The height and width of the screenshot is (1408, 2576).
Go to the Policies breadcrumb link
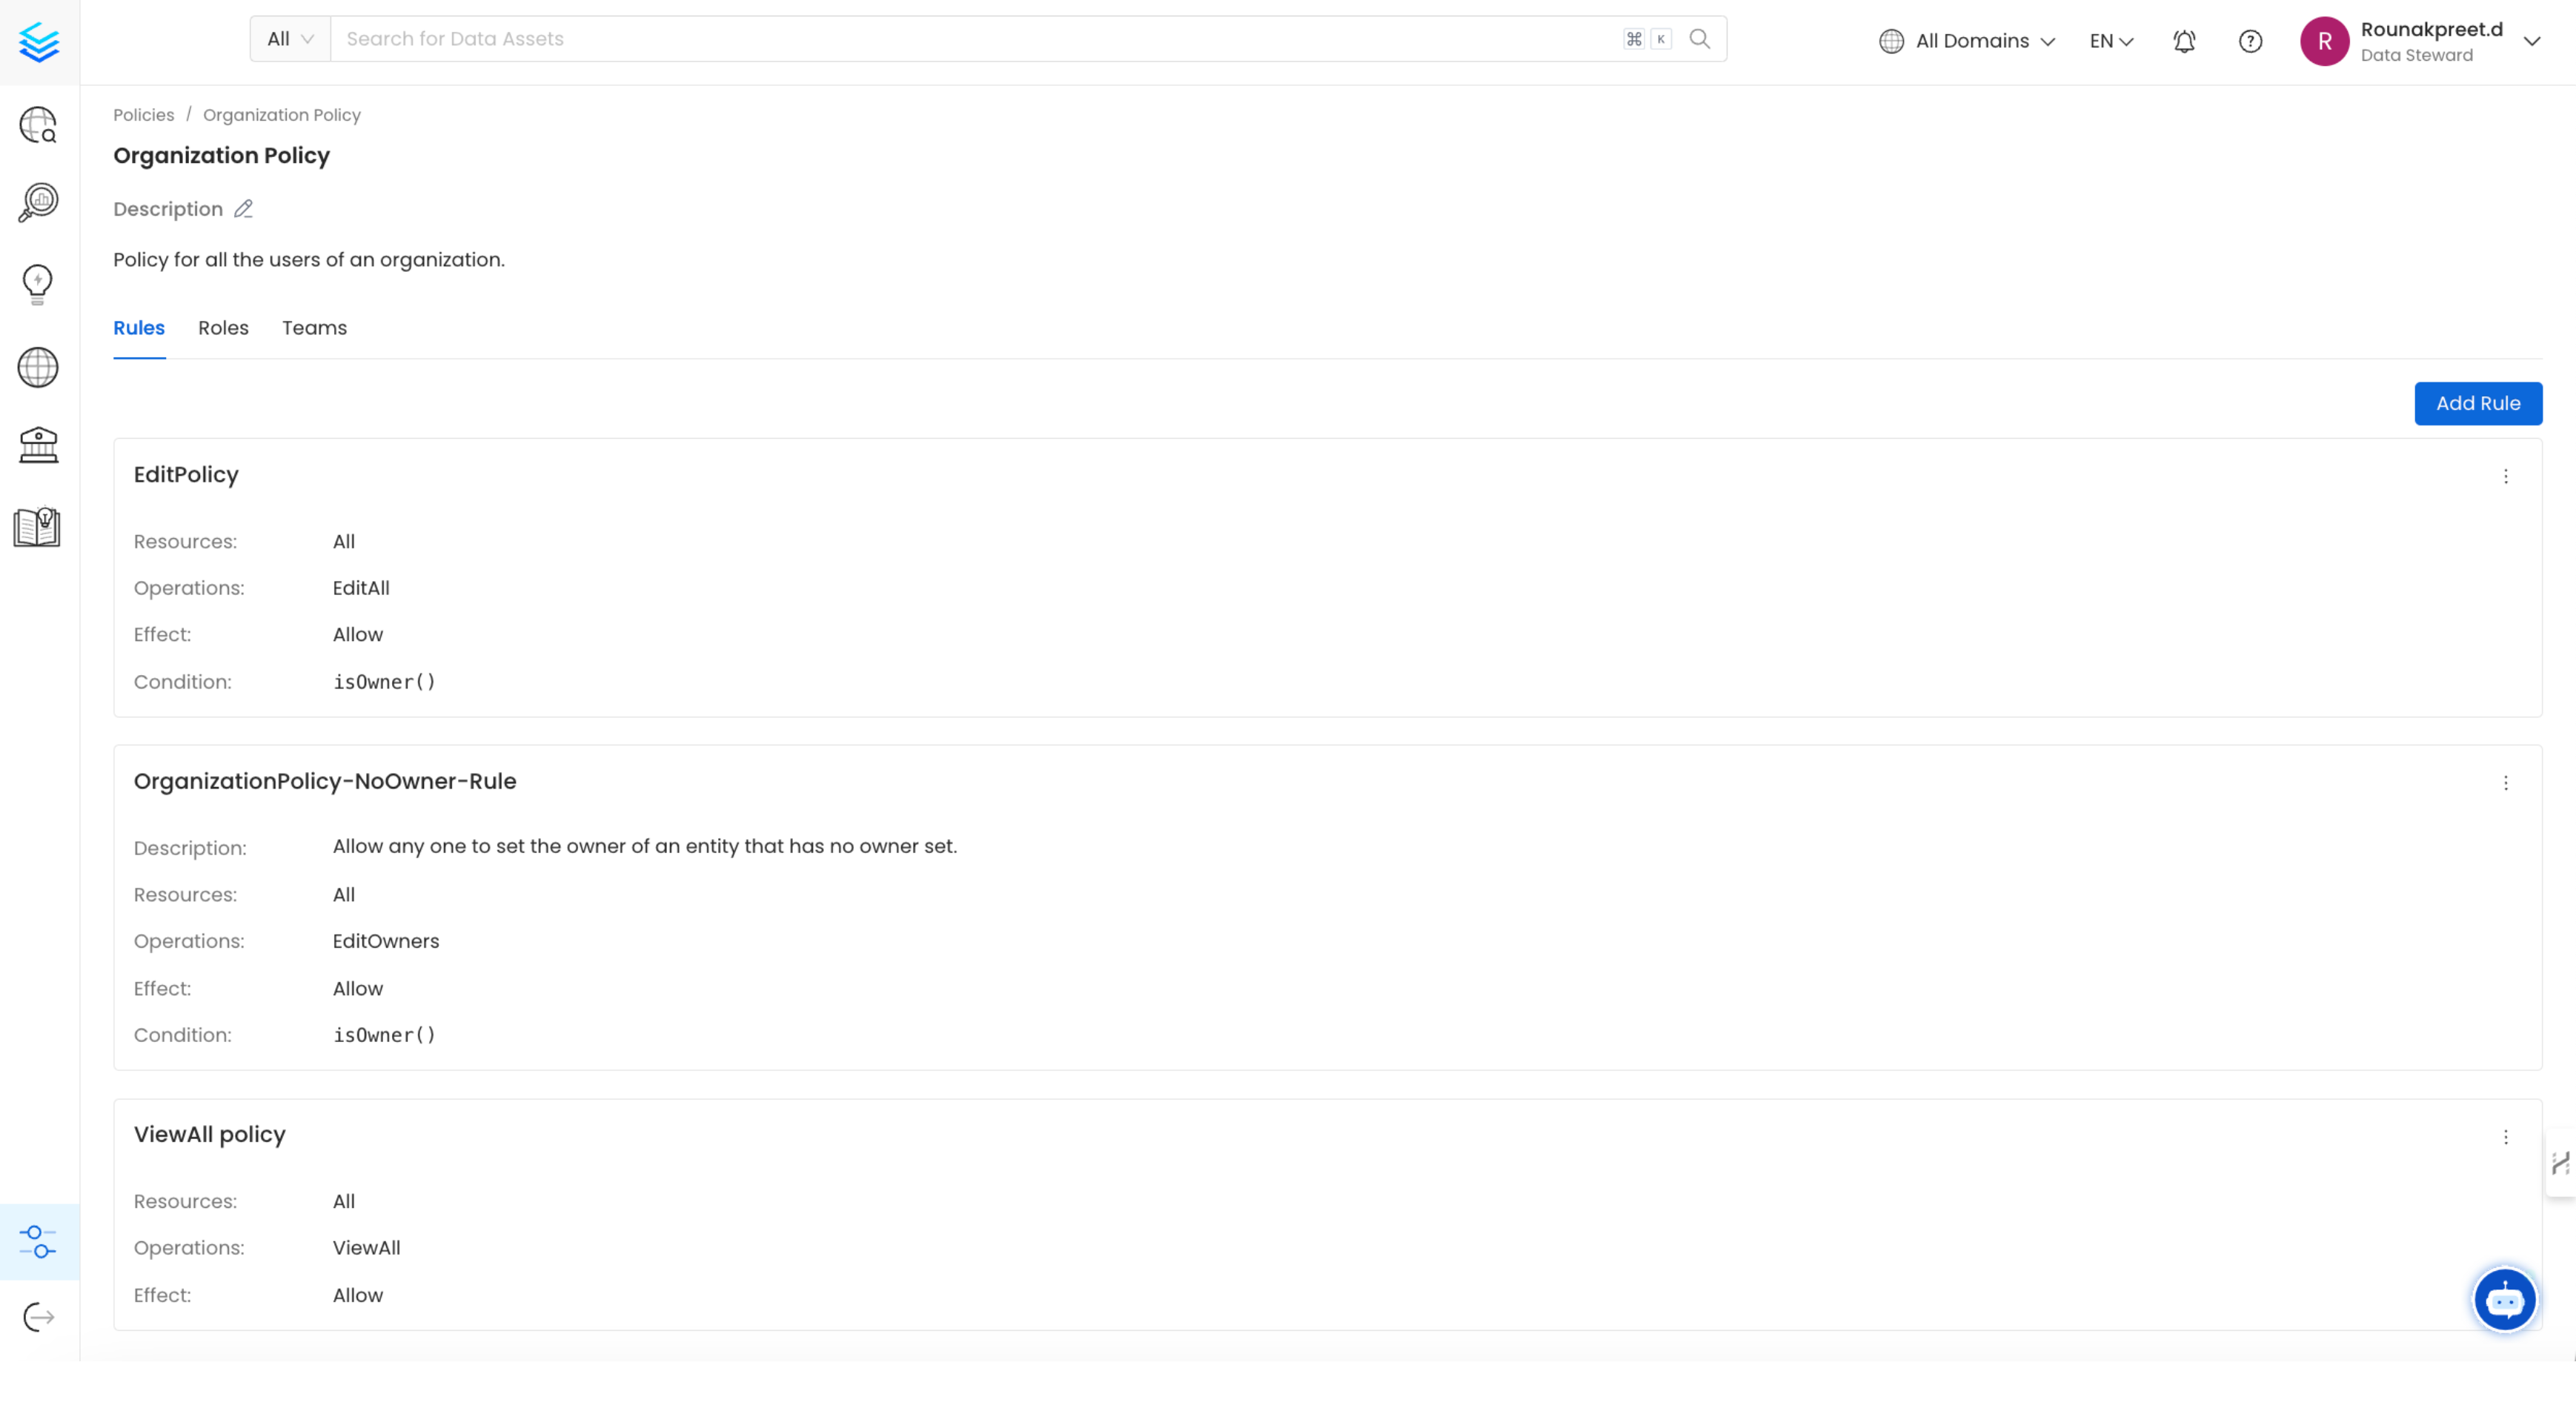[x=143, y=115]
